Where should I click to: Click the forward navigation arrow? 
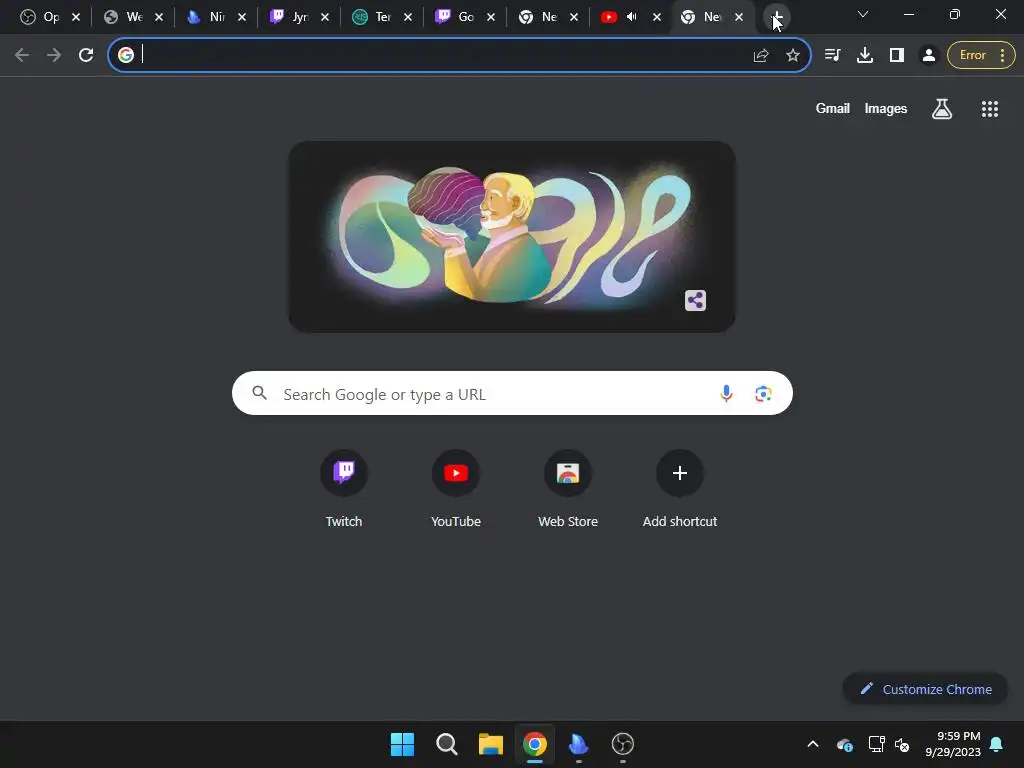[54, 56]
